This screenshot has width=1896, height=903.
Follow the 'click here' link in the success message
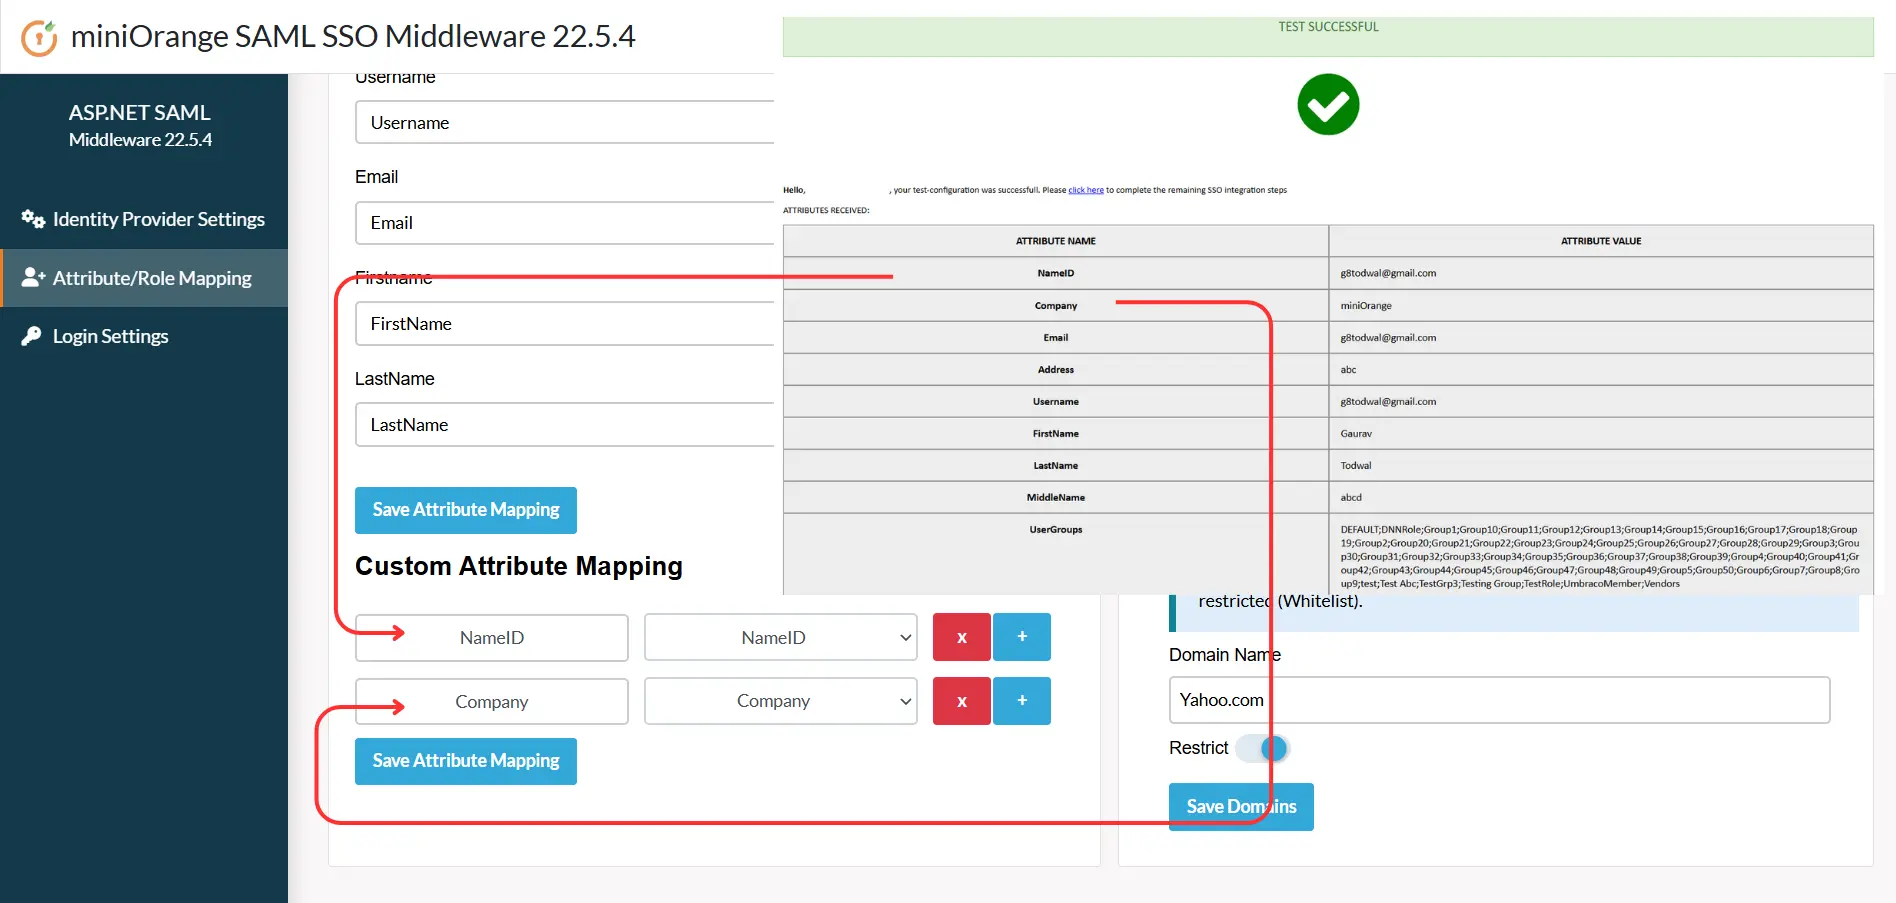(x=1085, y=189)
